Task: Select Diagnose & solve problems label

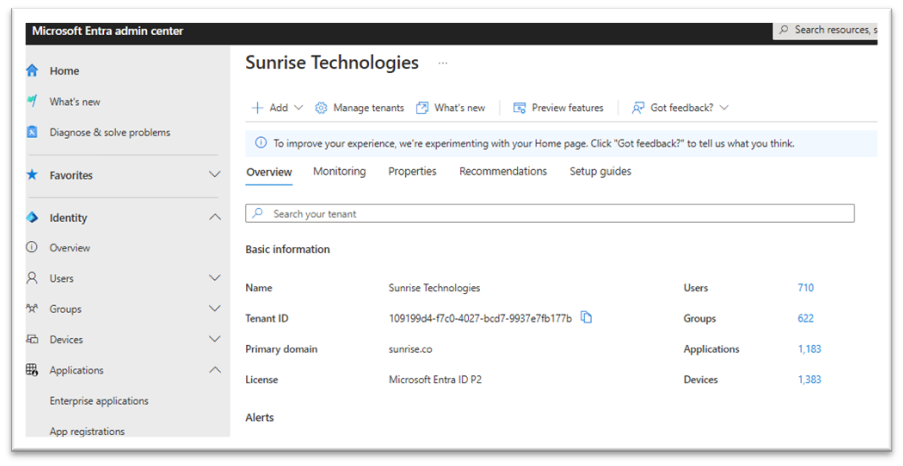Action: [110, 132]
